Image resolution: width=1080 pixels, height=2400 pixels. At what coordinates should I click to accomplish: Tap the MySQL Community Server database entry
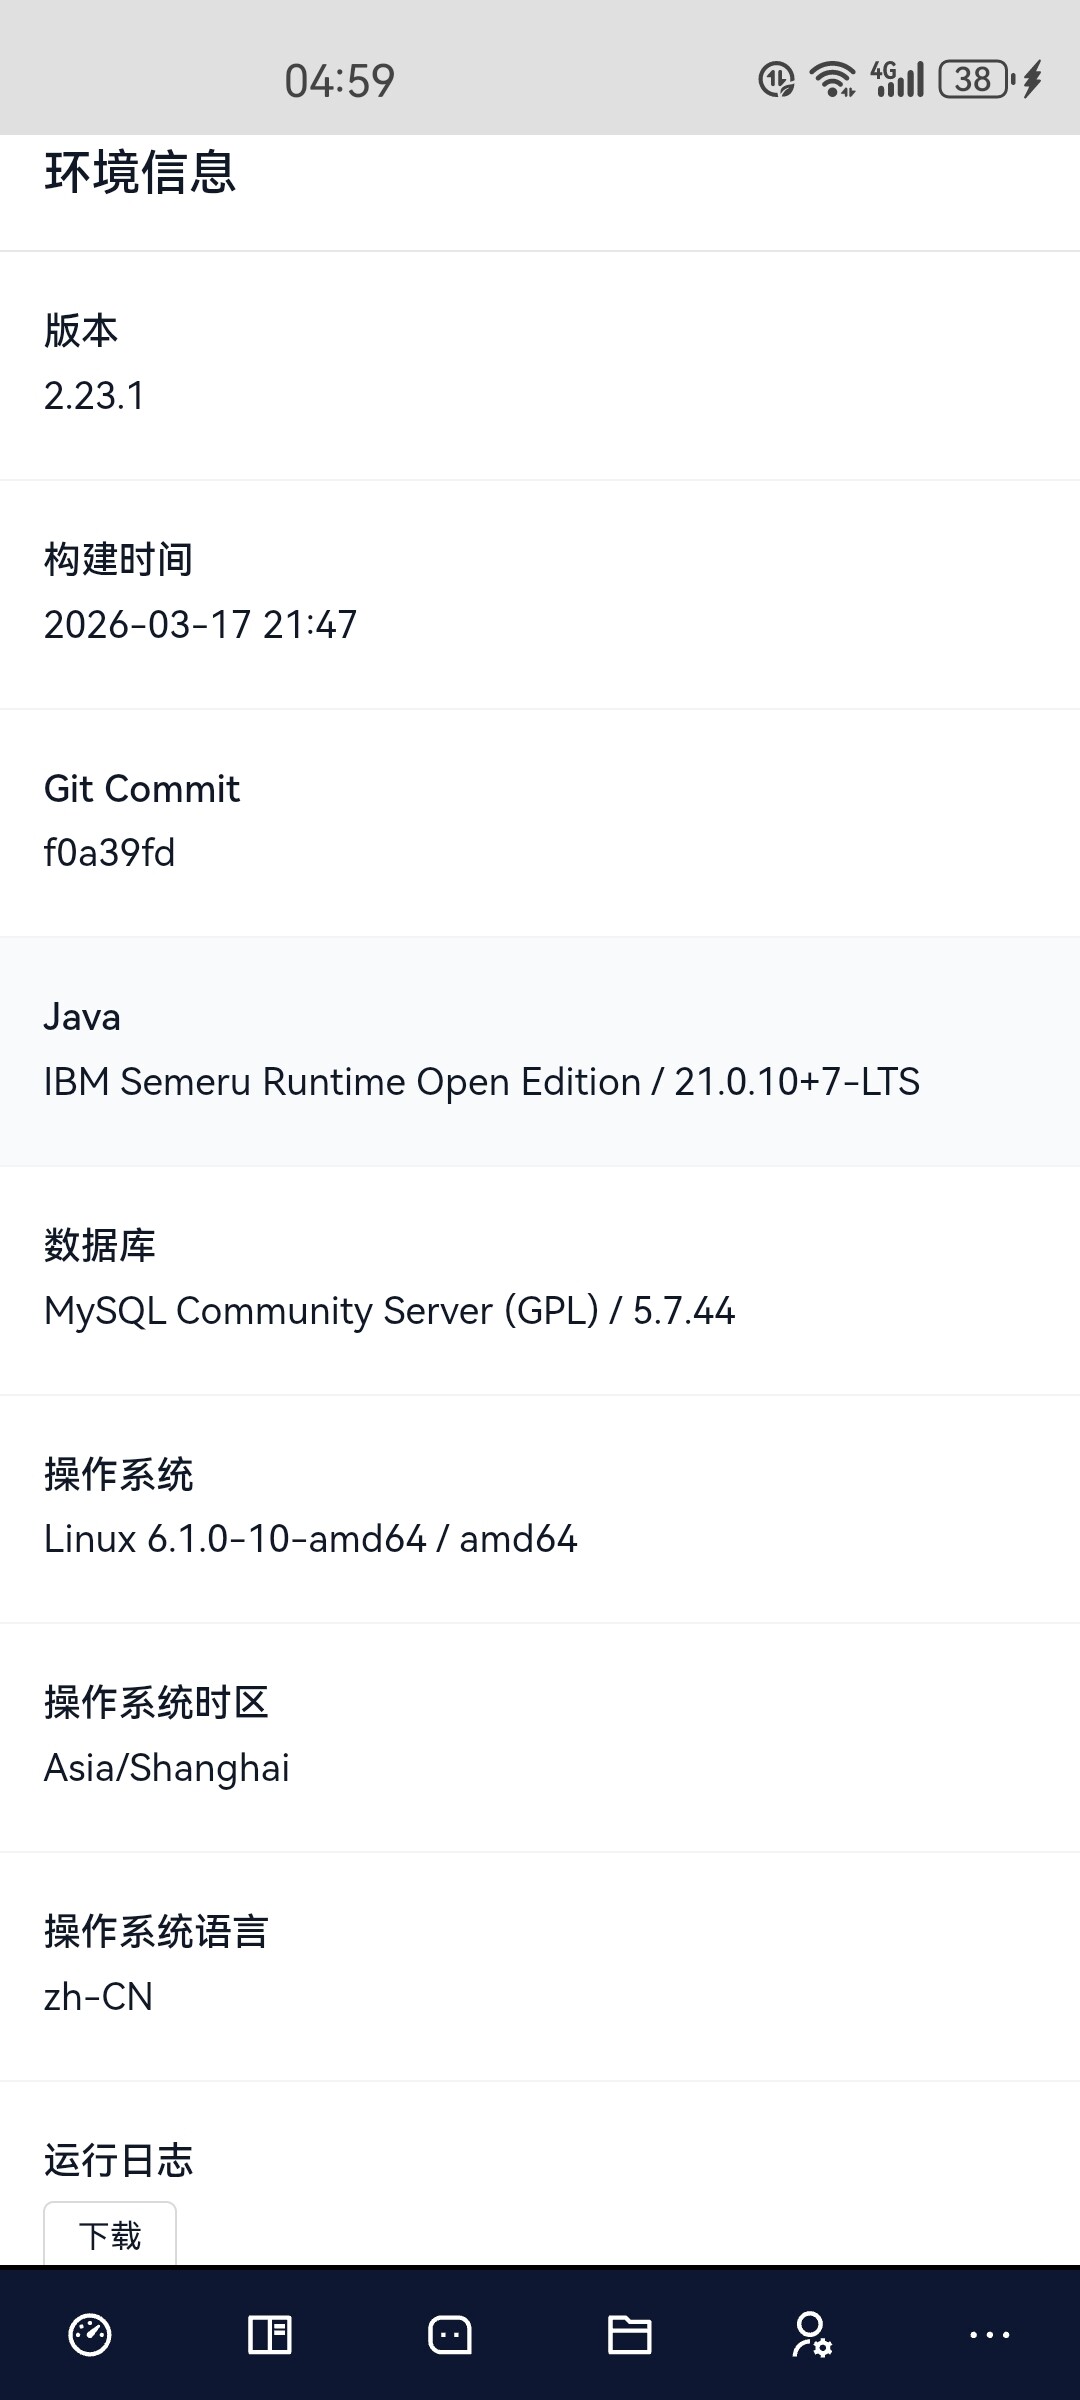(x=389, y=1311)
